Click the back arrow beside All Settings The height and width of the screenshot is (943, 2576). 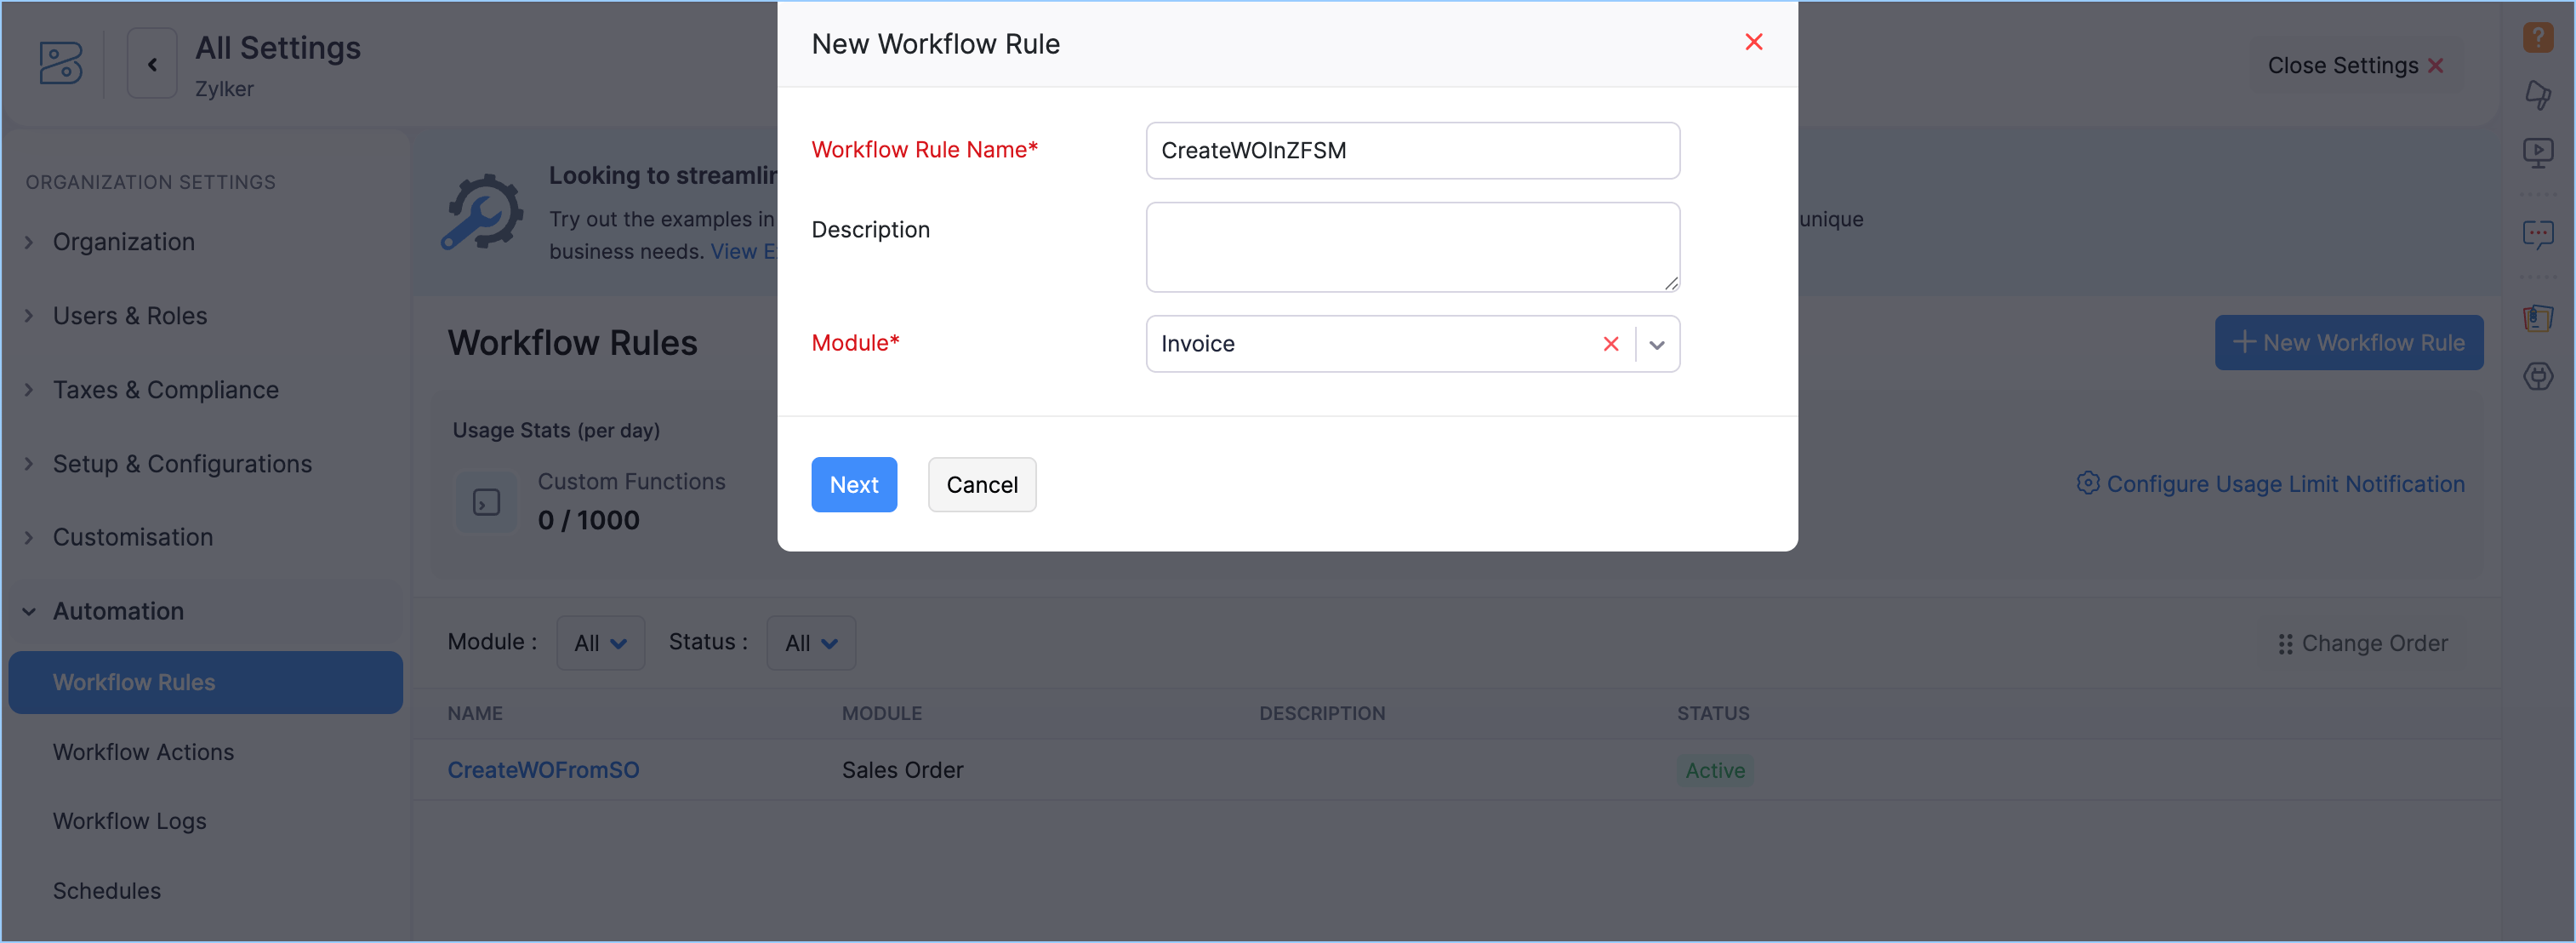coord(152,64)
